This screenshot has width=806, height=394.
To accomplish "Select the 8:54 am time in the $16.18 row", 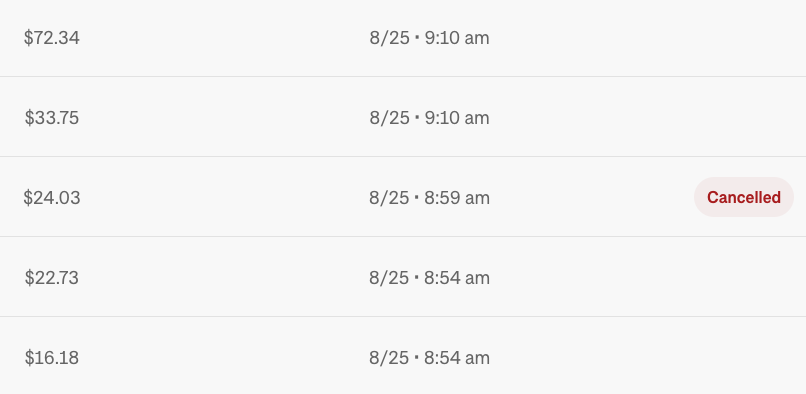I will (457, 357).
